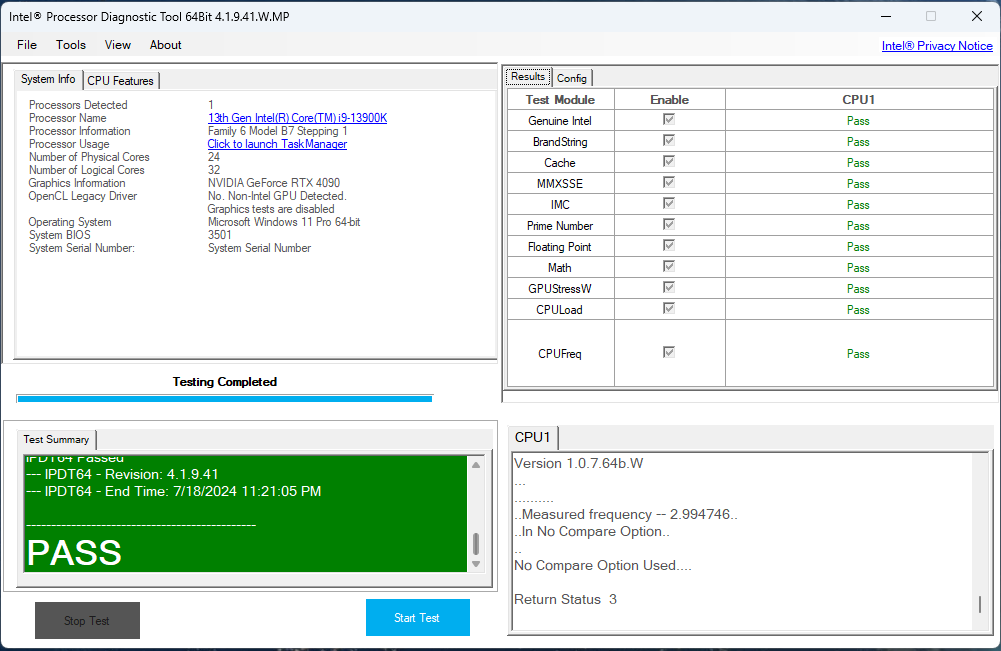This screenshot has width=1001, height=651.
Task: Click to launch TaskManager link
Action: click(277, 144)
